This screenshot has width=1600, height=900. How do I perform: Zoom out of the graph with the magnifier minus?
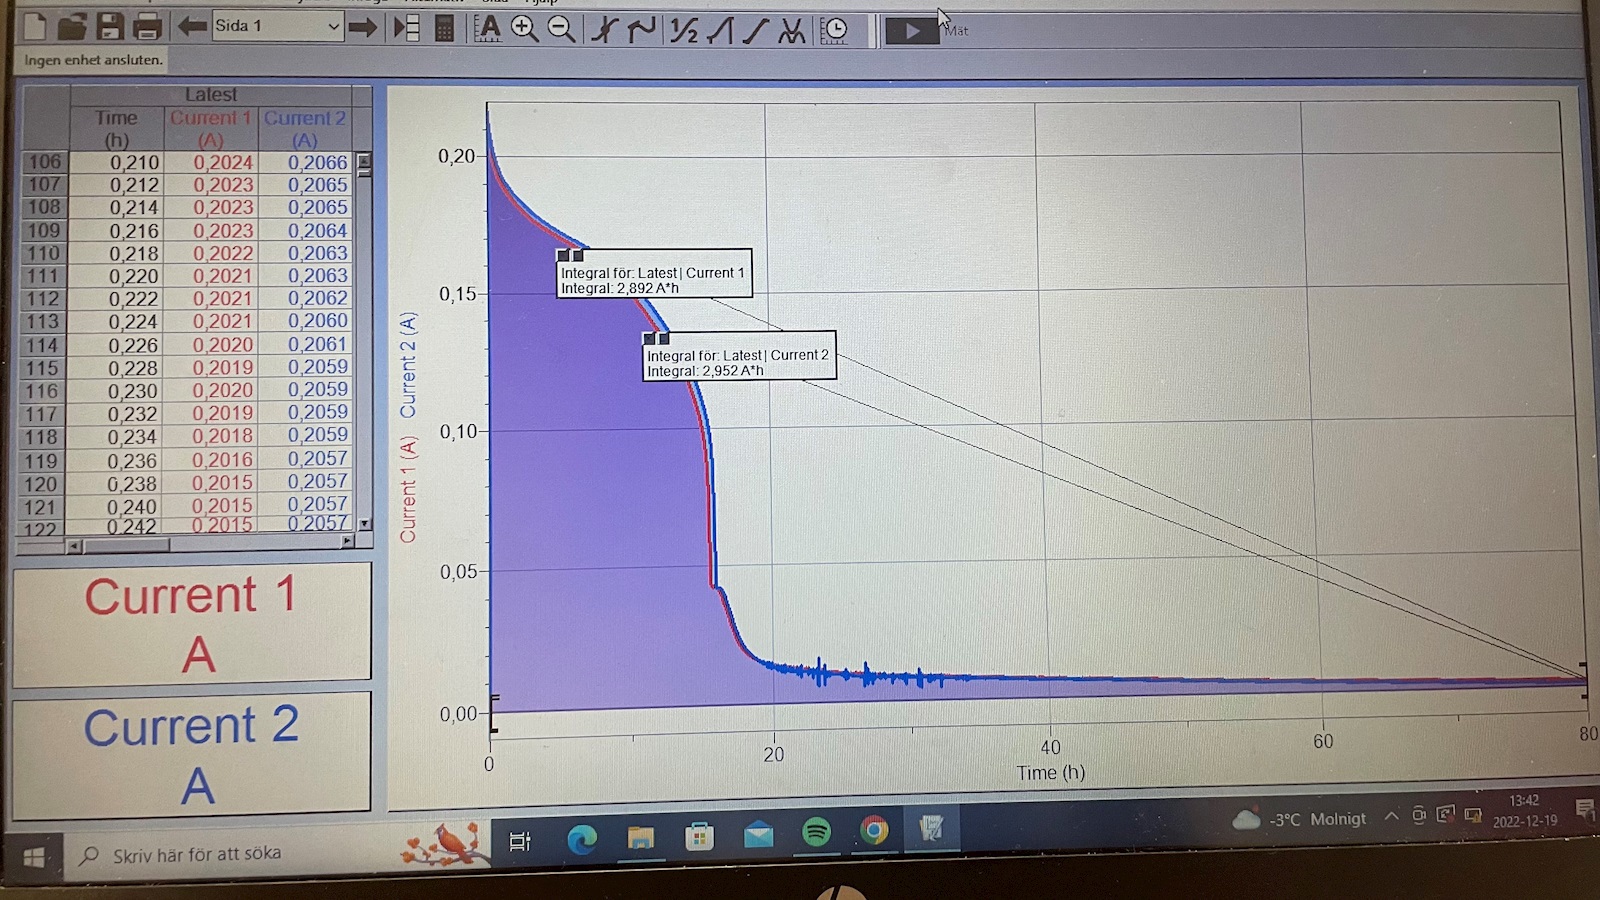[x=561, y=29]
